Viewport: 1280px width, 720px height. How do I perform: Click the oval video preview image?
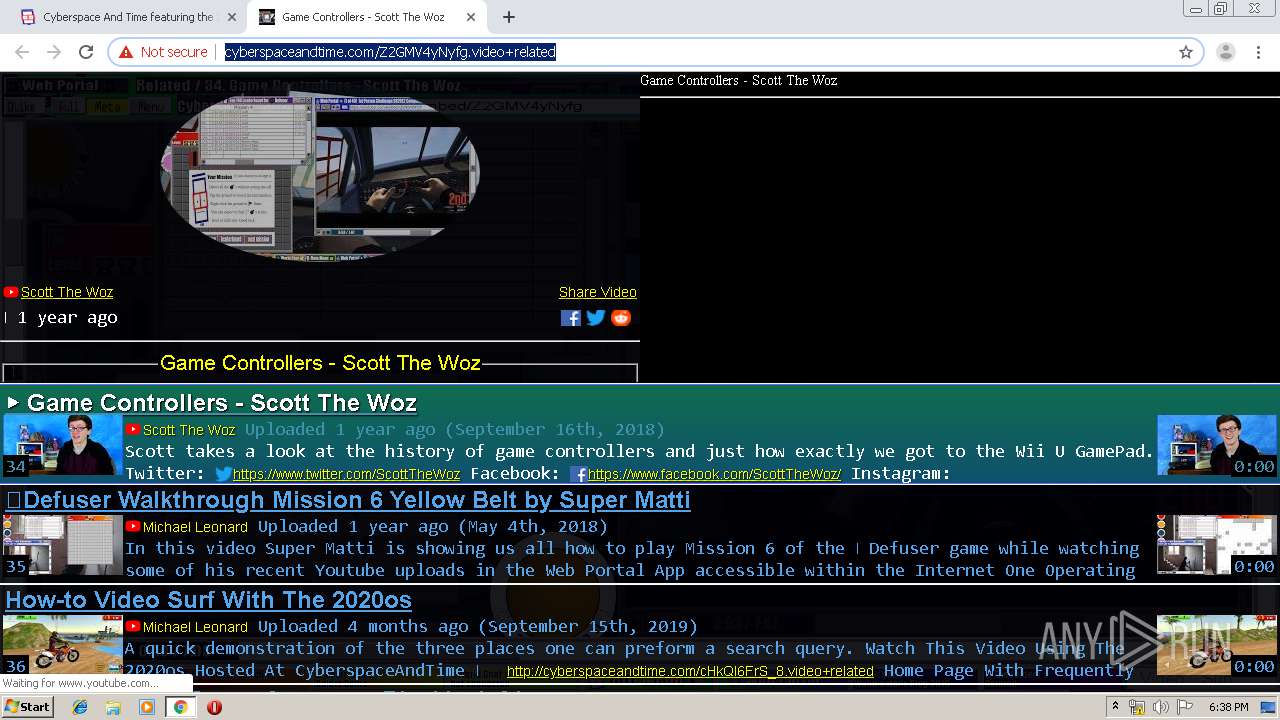(320, 175)
